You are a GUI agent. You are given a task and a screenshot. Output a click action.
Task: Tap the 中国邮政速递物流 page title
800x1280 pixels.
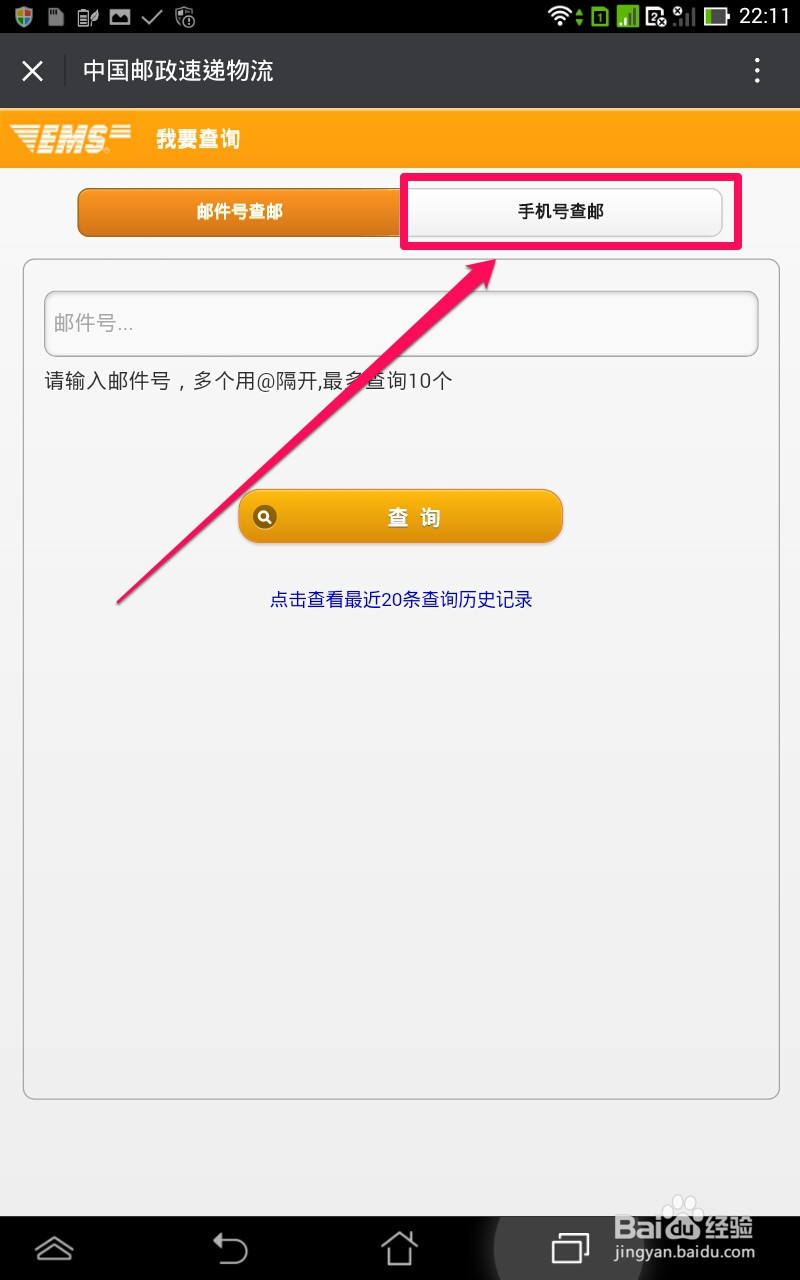(178, 71)
